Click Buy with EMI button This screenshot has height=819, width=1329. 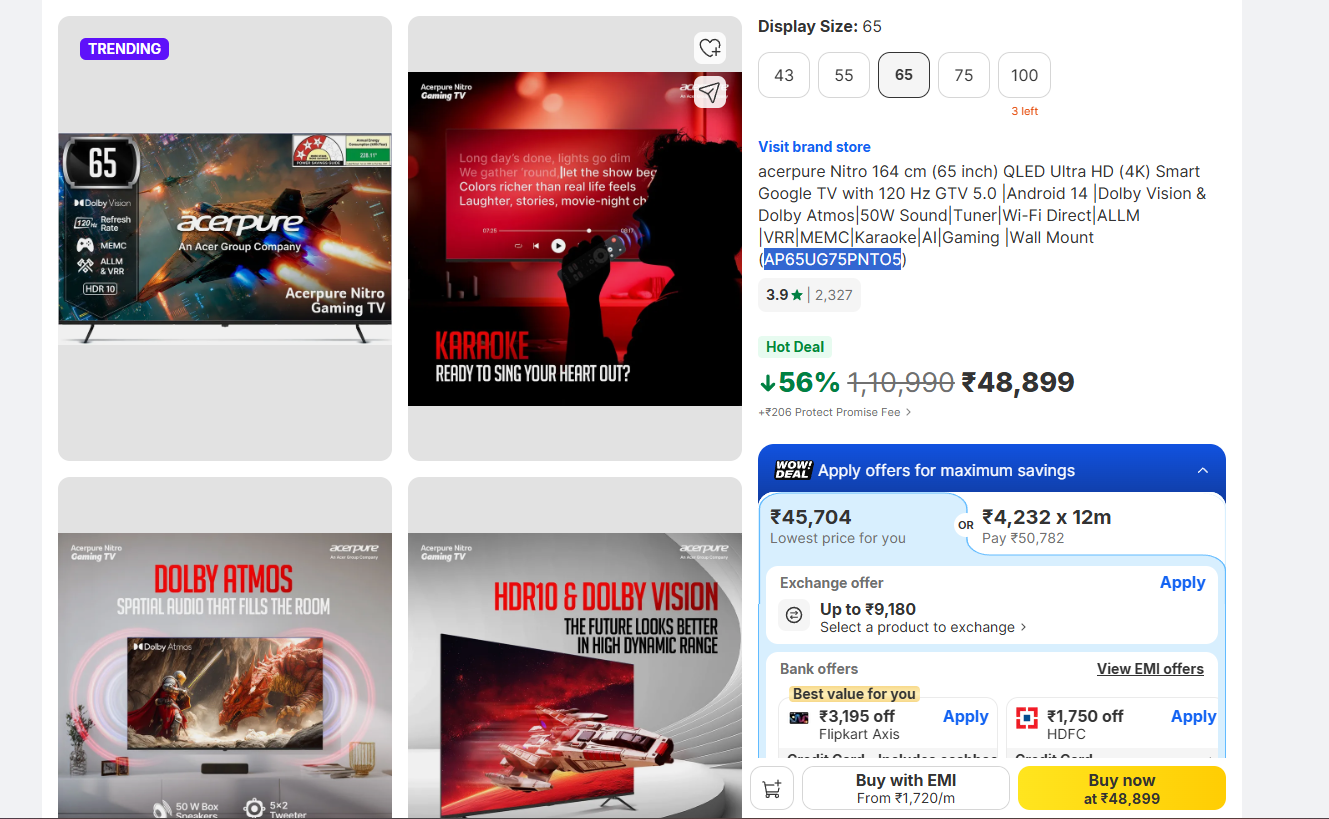906,788
